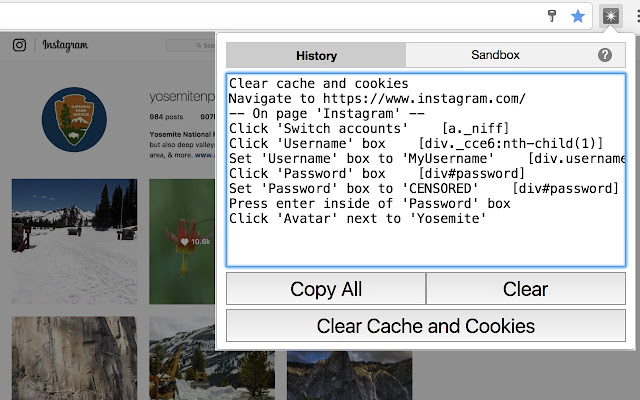
Task: Click the extension icon in the browser toolbar
Action: [611, 16]
